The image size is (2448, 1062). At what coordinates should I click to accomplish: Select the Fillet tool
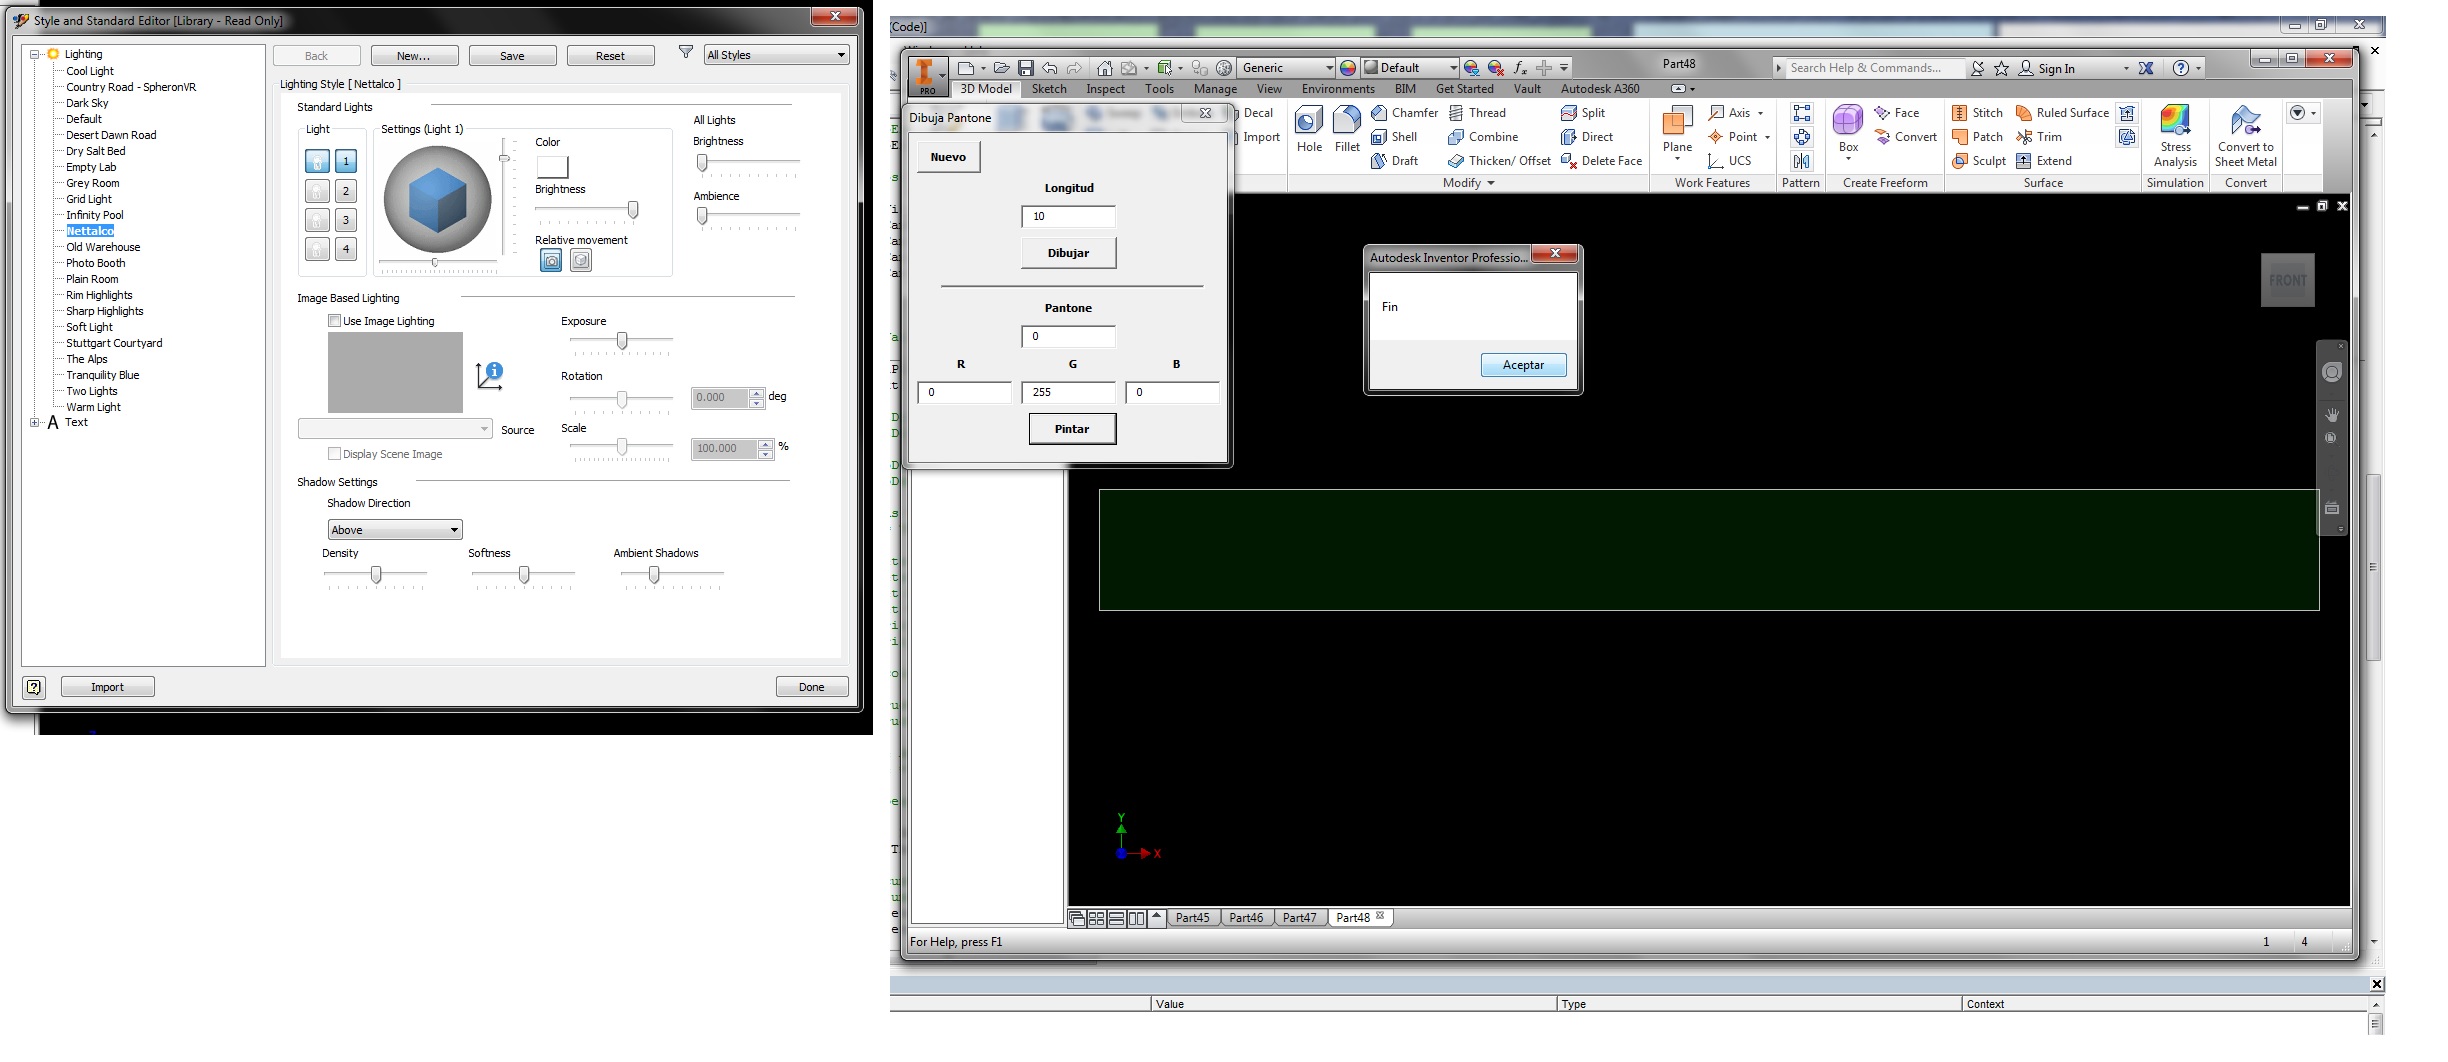pos(1346,128)
